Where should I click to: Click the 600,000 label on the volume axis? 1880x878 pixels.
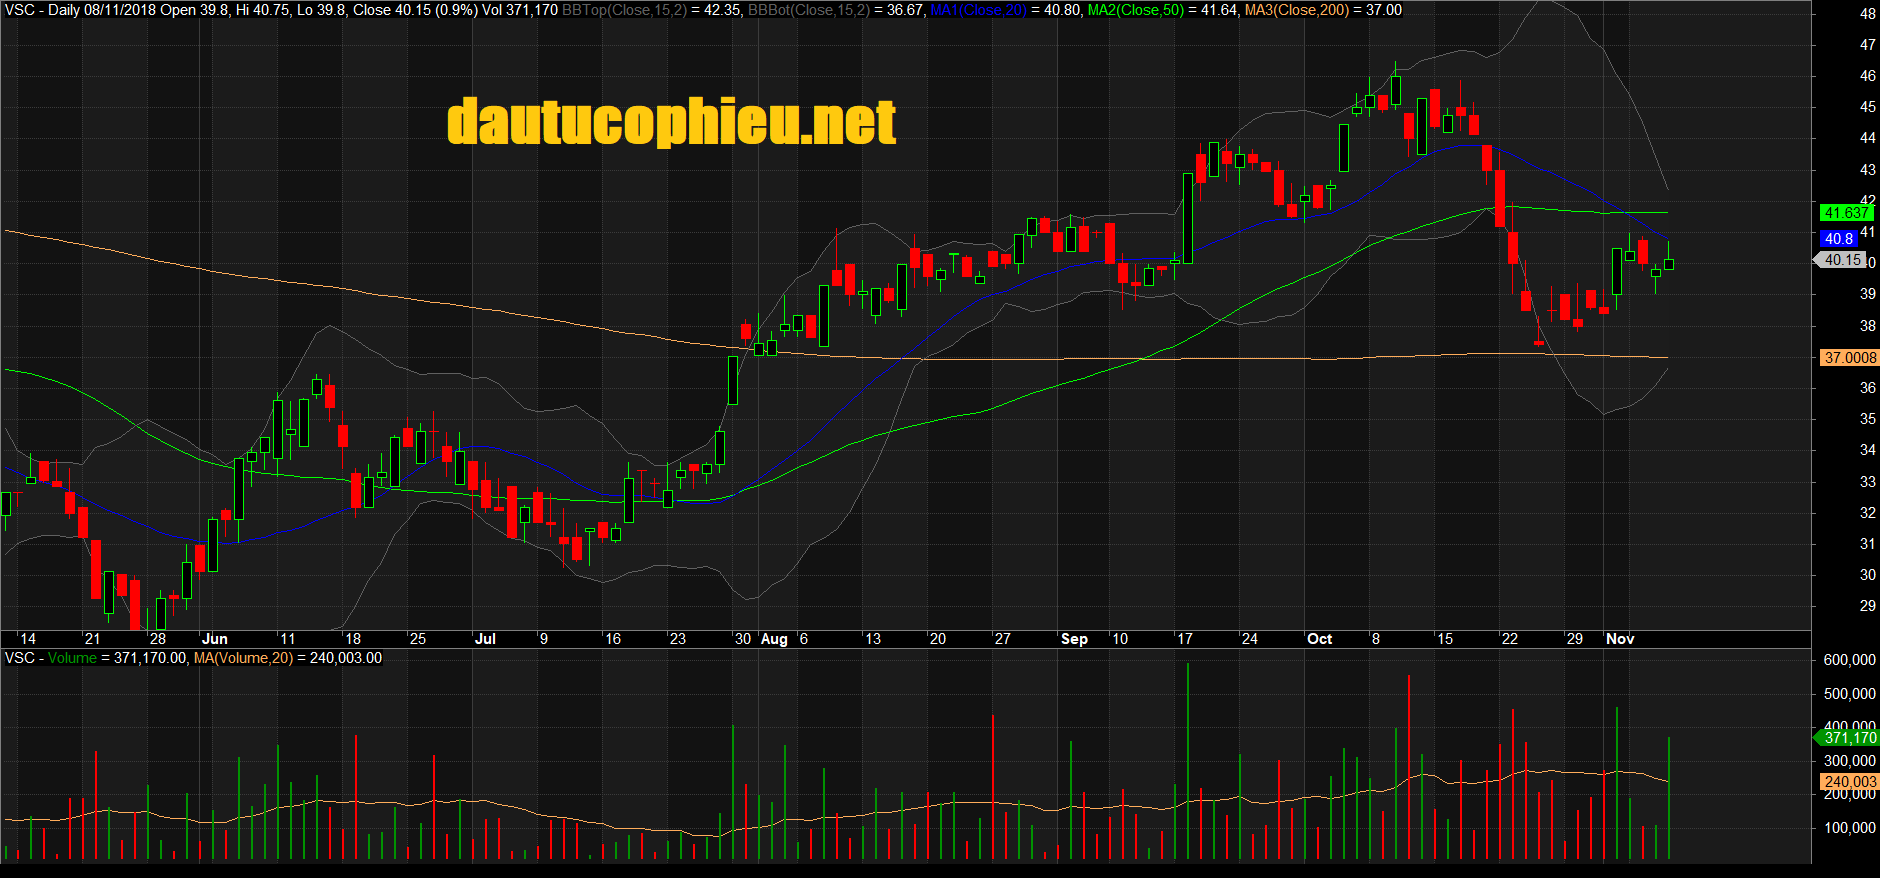[x=1850, y=660]
